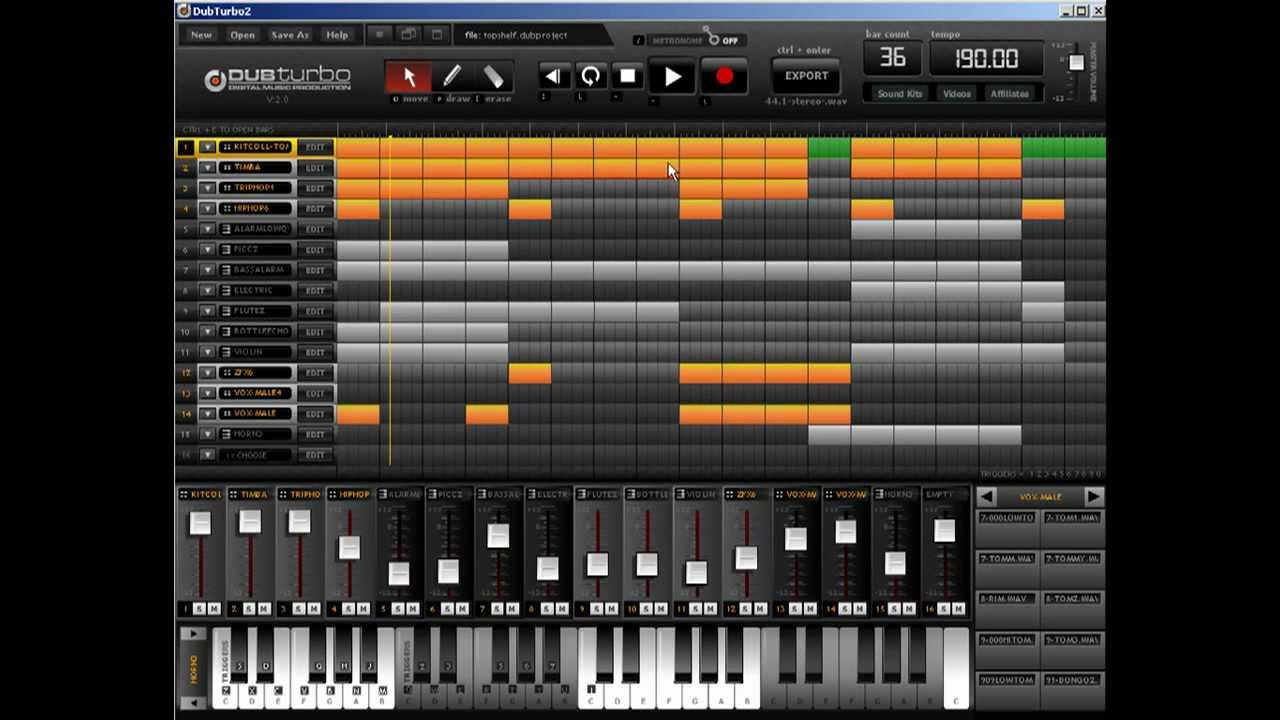Mute mixer channel 4 HIPHOP

point(363,609)
